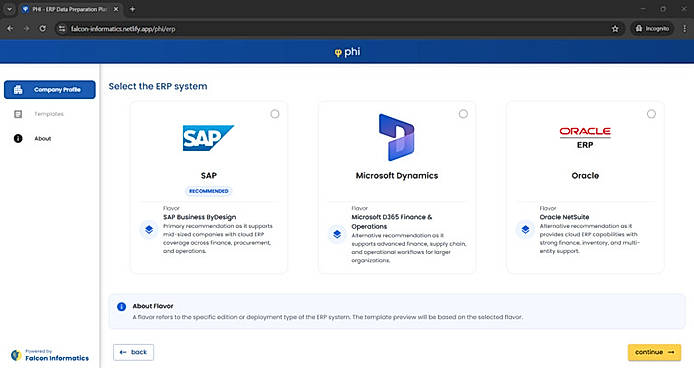This screenshot has width=694, height=368.
Task: Click the Microsoft Dynamics logo
Action: click(x=397, y=137)
